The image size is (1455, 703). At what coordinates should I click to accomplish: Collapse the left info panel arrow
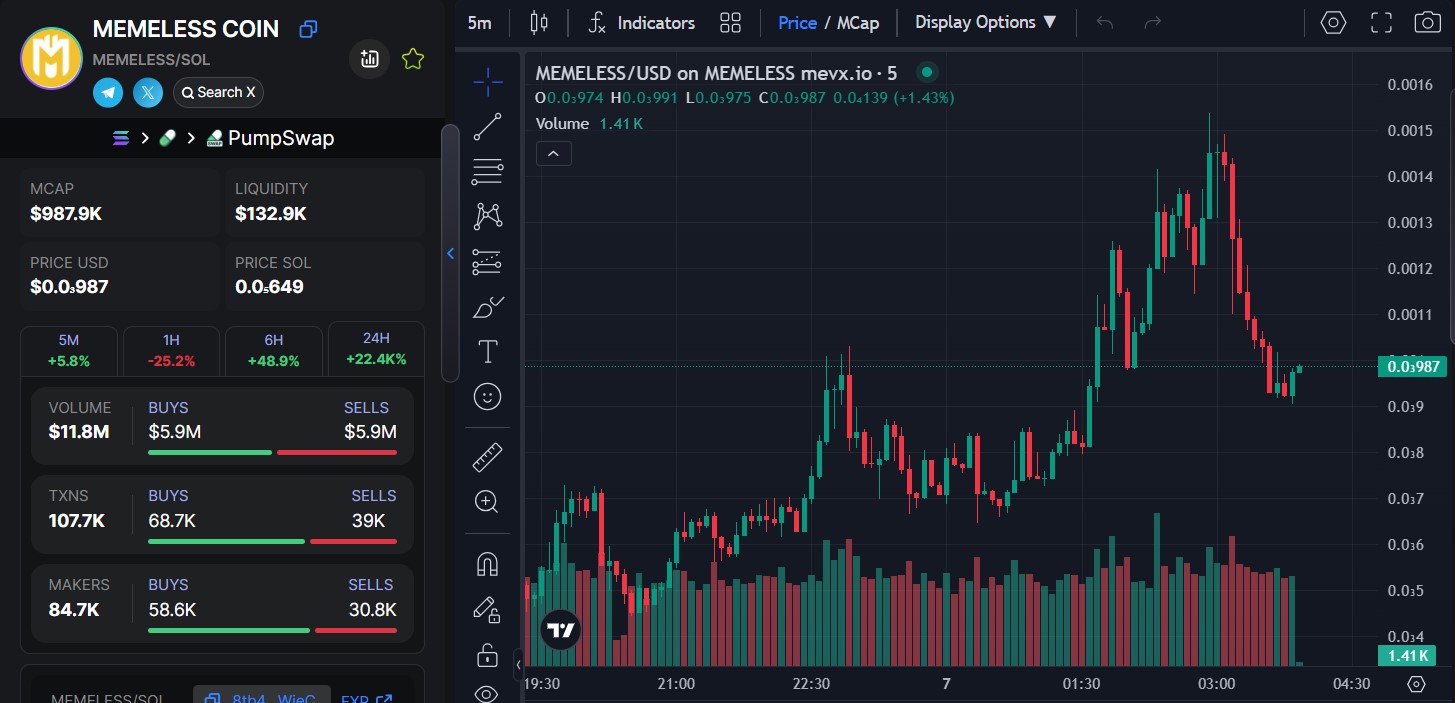(450, 253)
